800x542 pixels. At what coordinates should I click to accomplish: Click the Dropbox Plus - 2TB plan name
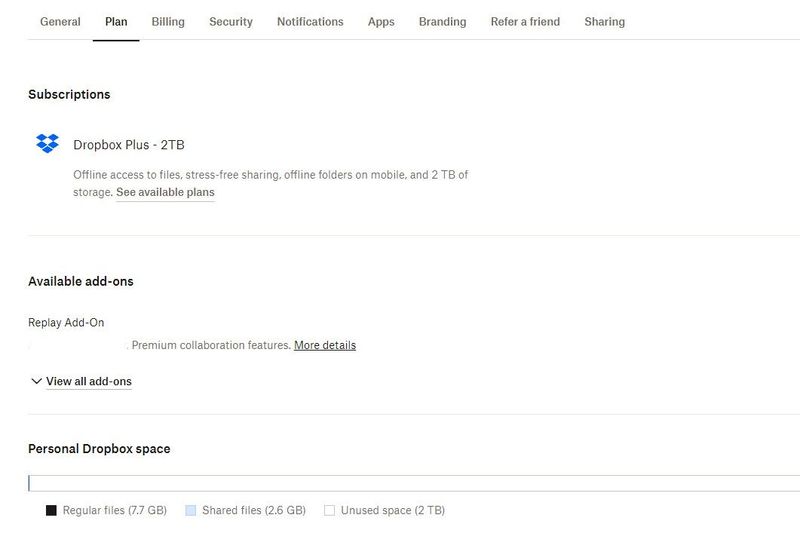click(129, 144)
